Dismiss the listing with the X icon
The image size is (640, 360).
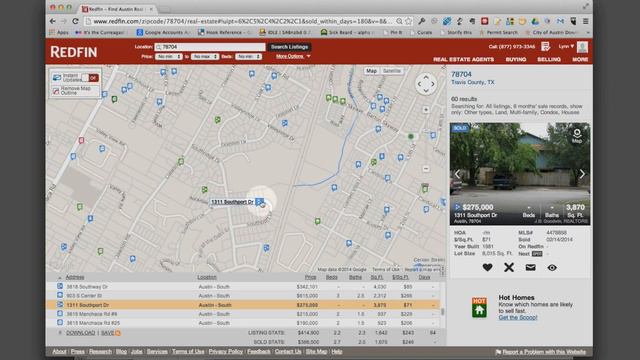(x=509, y=267)
